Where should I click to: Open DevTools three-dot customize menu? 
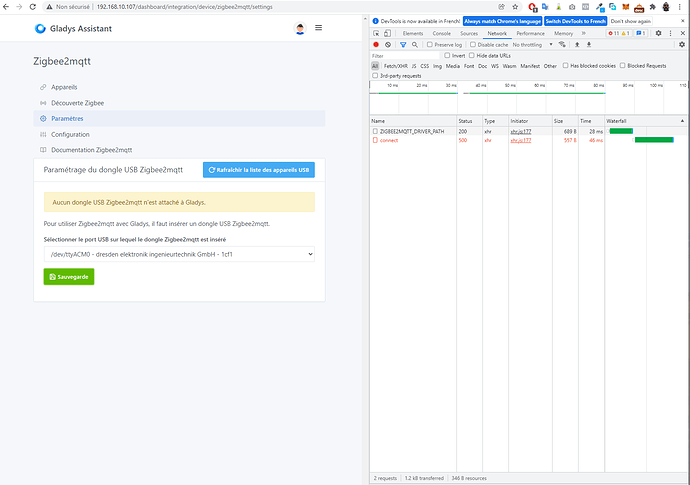[x=671, y=33]
